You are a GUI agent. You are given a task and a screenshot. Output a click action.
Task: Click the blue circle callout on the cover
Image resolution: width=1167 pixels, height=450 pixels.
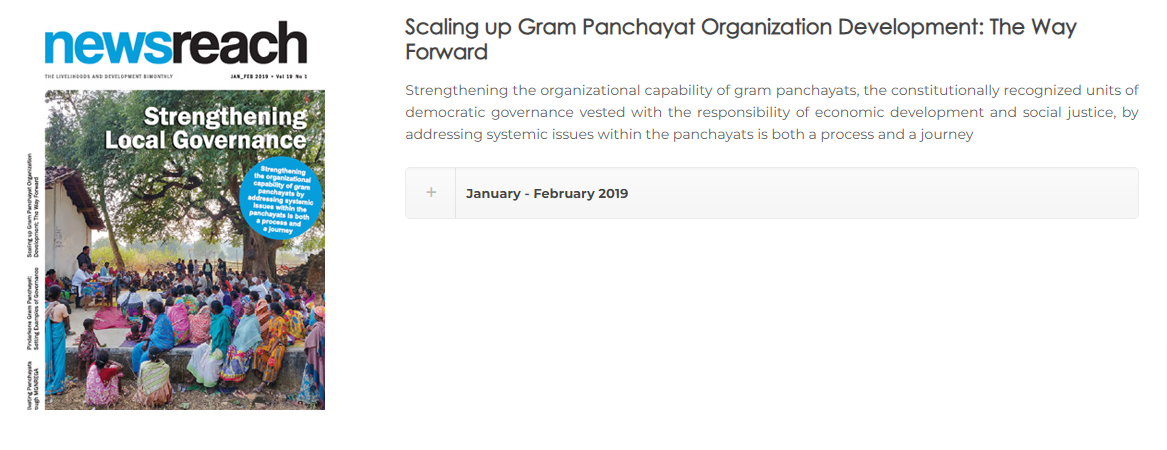(x=281, y=198)
